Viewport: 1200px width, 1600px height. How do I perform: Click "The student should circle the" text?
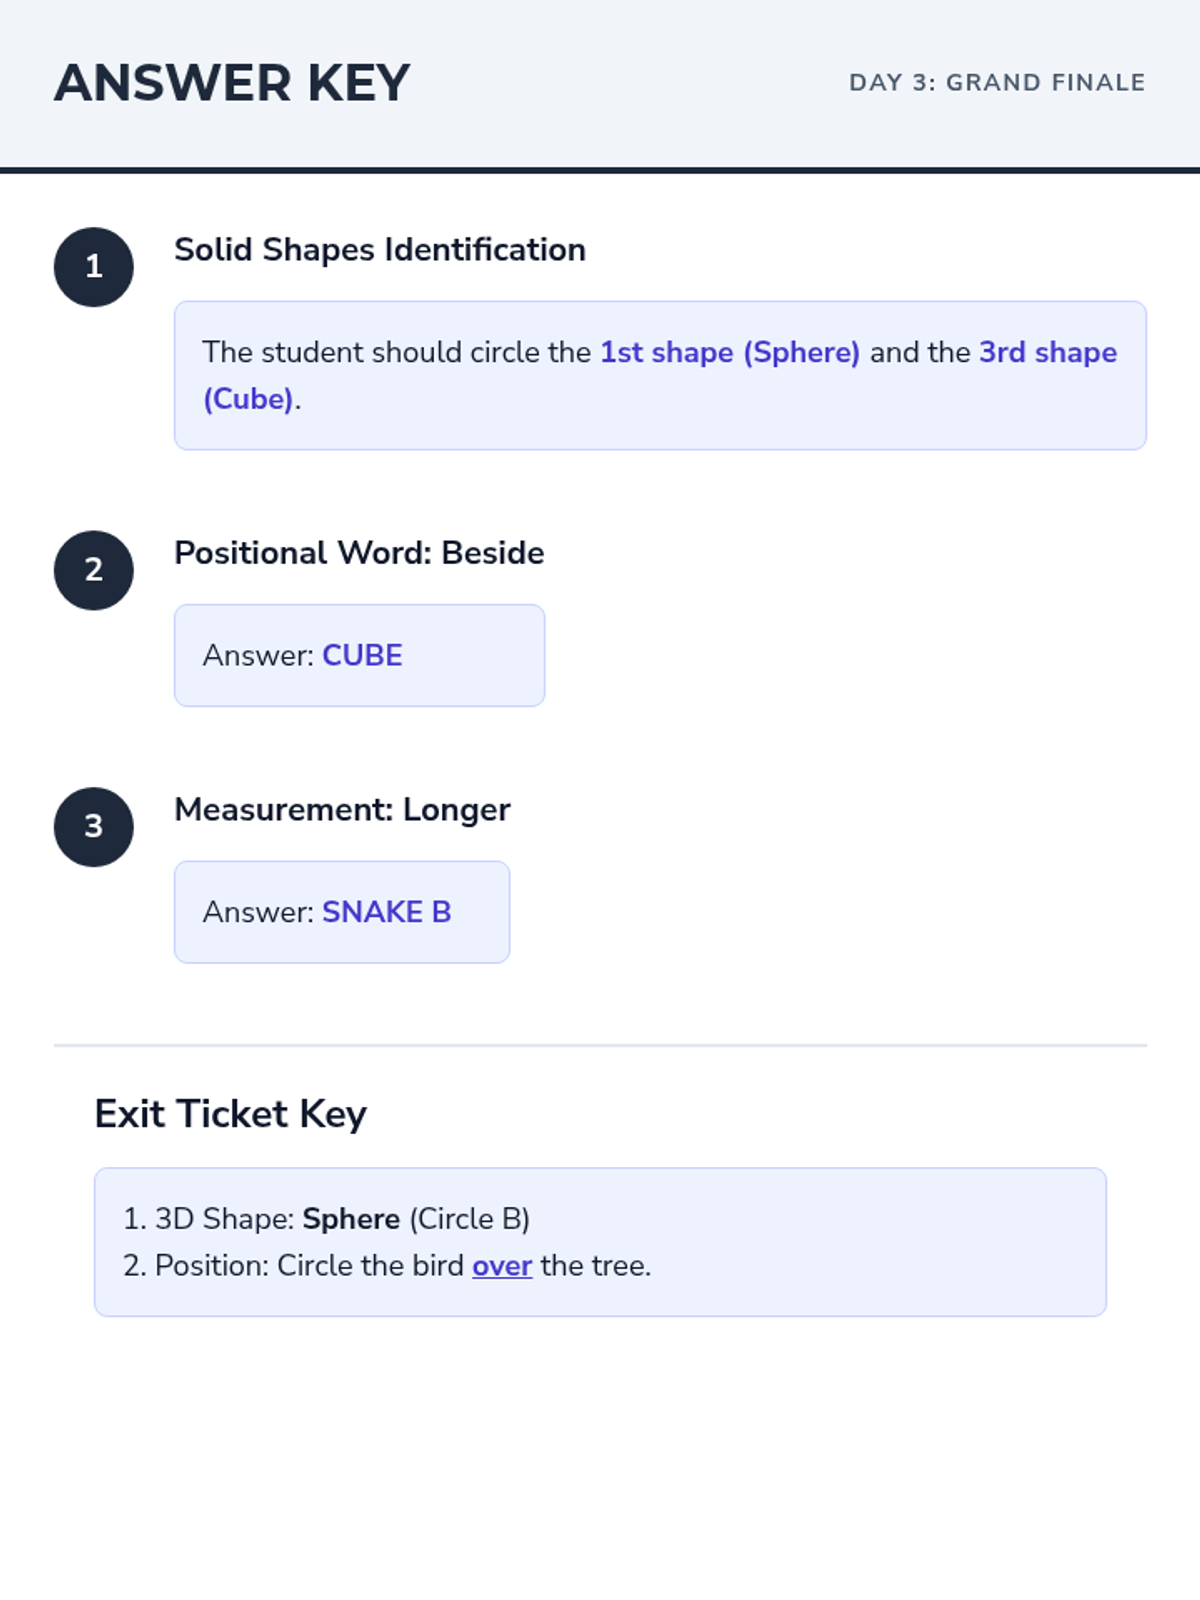(397, 353)
